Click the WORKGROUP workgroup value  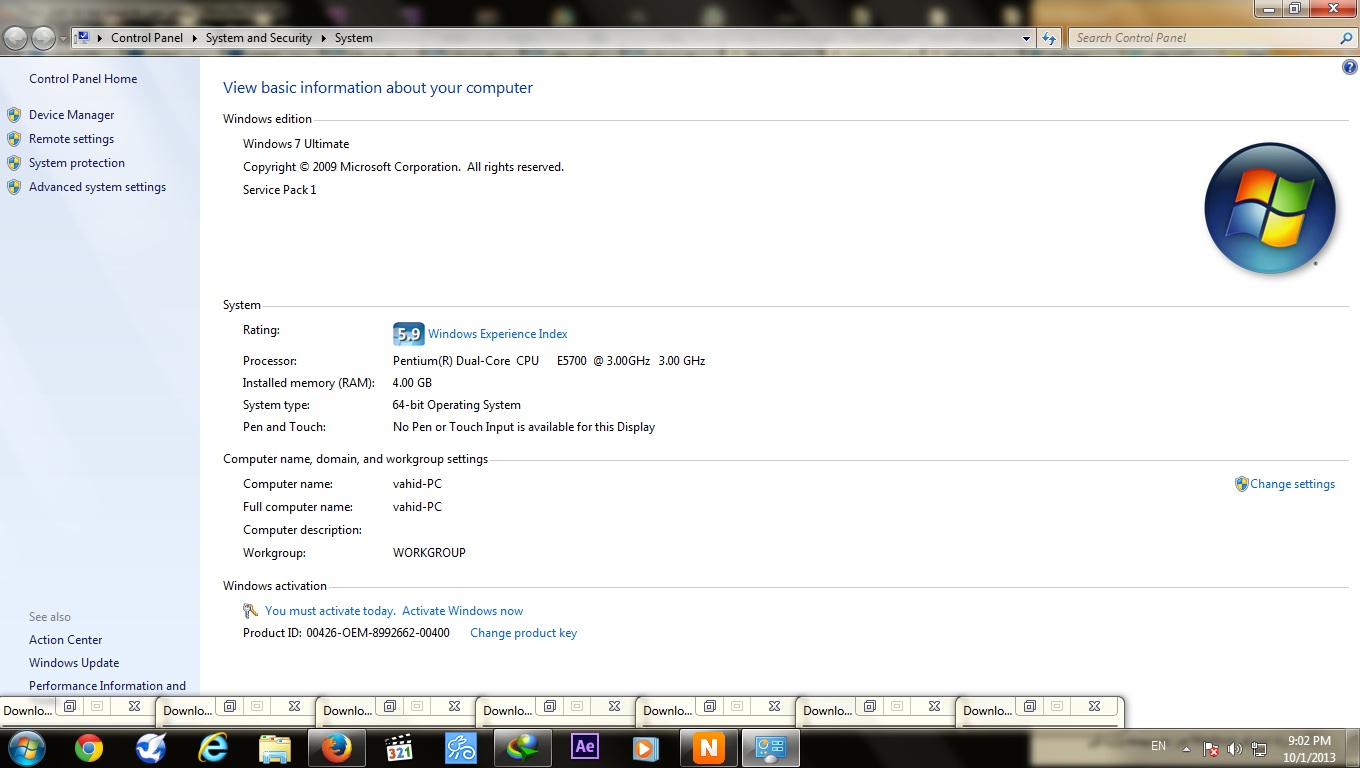coord(429,553)
